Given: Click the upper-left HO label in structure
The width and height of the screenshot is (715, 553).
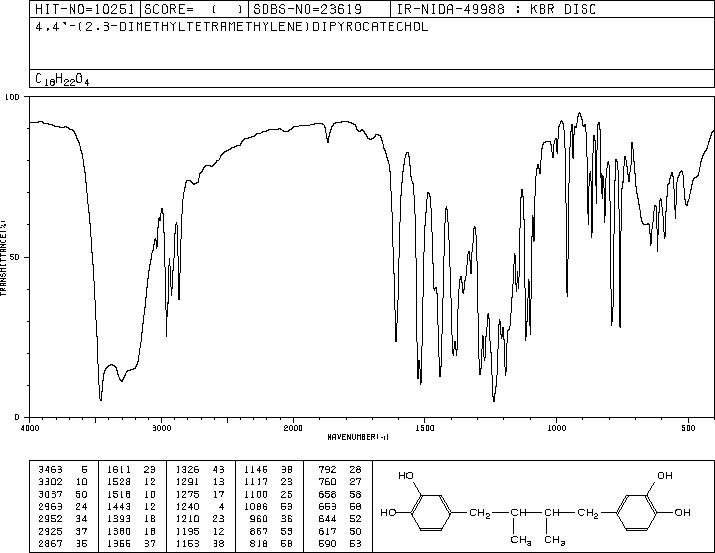Looking at the screenshot, I should coord(406,475).
